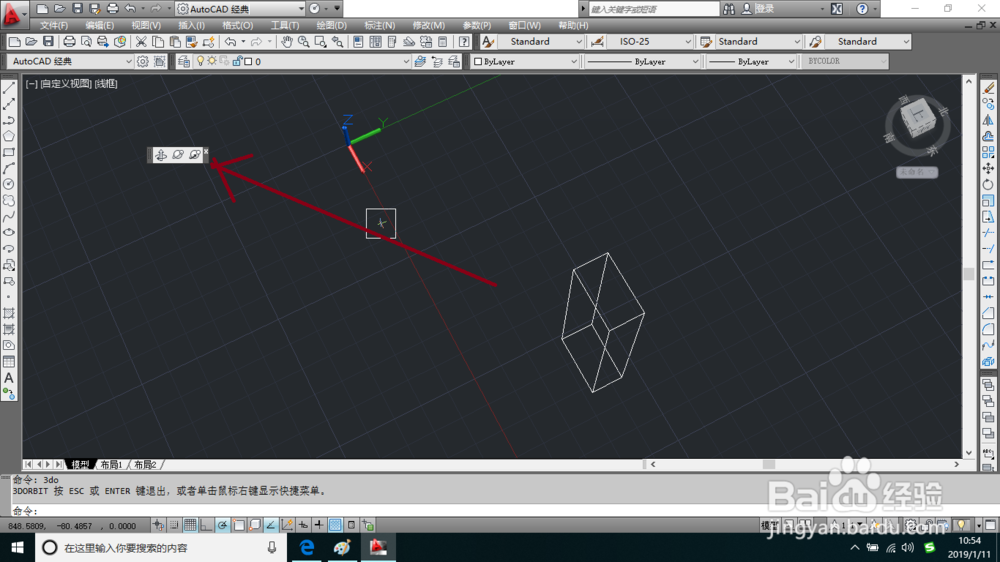
Task: Click the [自定义视图] viewport view label
Action: (x=66, y=84)
